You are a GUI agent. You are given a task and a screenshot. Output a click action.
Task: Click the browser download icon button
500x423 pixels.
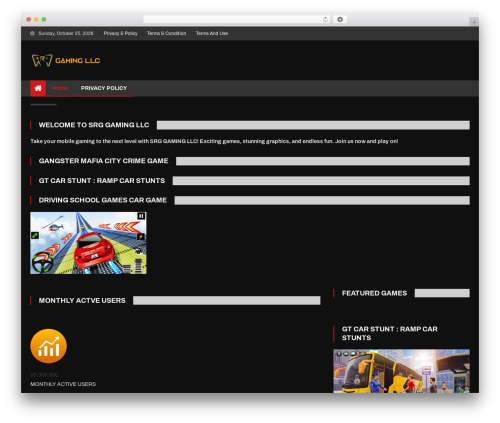tap(340, 19)
